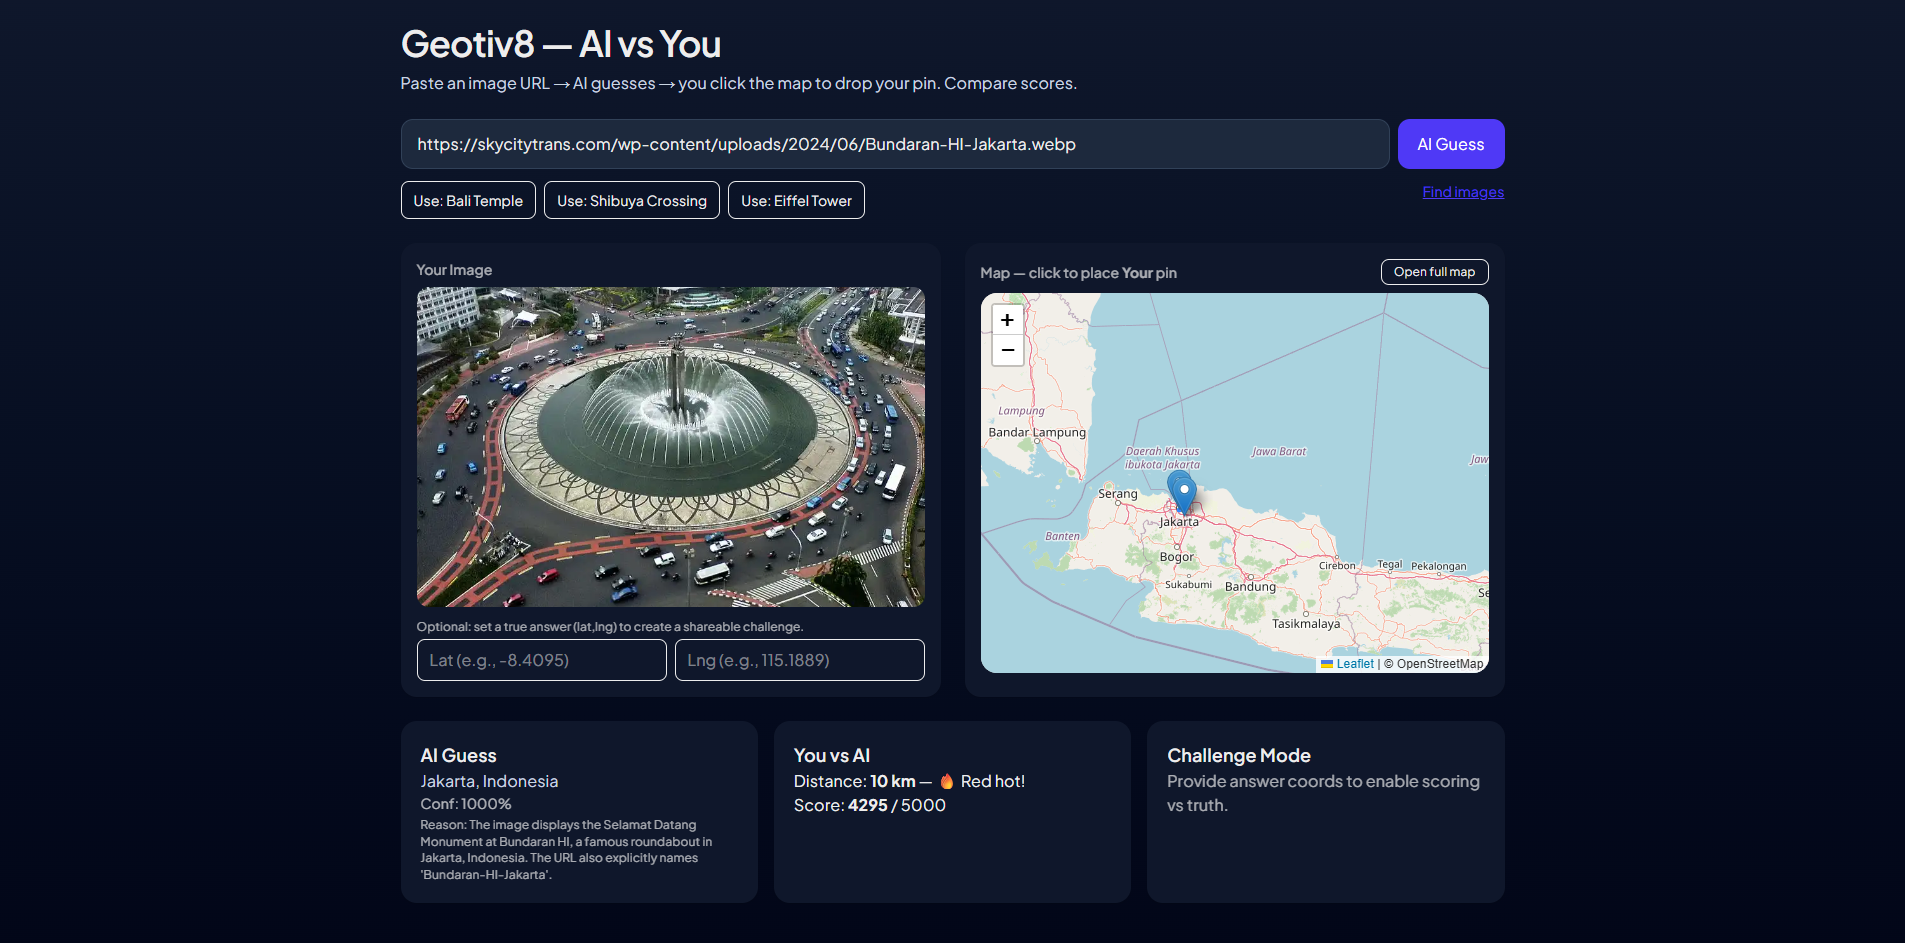1905x943 pixels.
Task: Open the Find images link
Action: click(x=1462, y=191)
